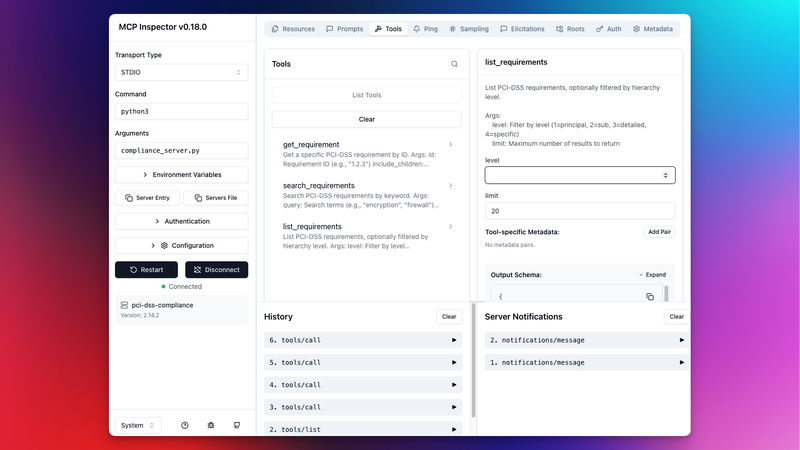
Task: Copy the Output Schema using copy icon
Action: (x=649, y=297)
